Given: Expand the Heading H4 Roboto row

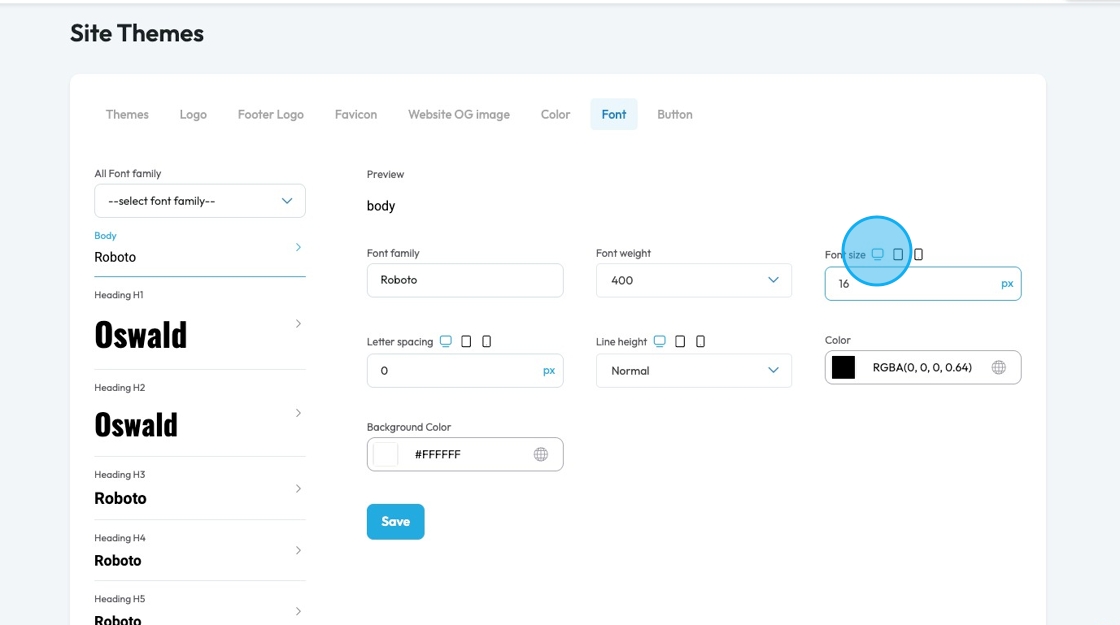Looking at the screenshot, I should click(200, 551).
